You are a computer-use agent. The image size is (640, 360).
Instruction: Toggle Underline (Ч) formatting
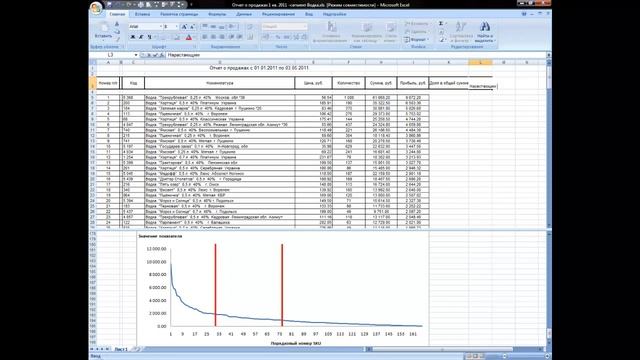(149, 37)
